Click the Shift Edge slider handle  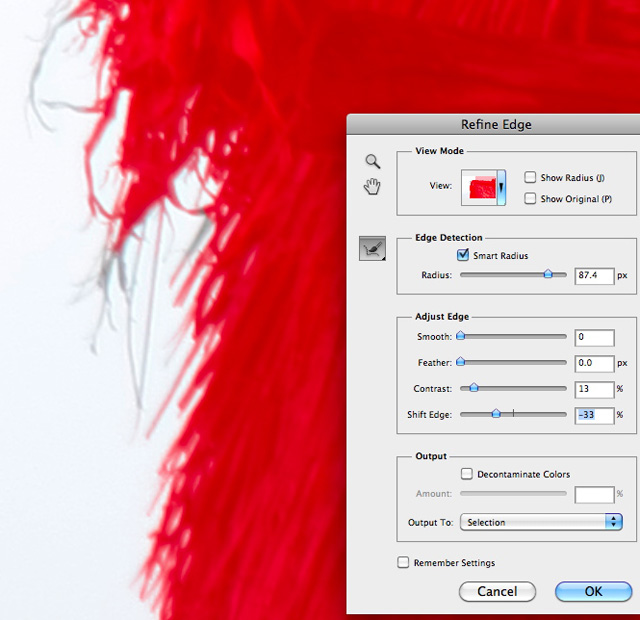[x=496, y=414]
